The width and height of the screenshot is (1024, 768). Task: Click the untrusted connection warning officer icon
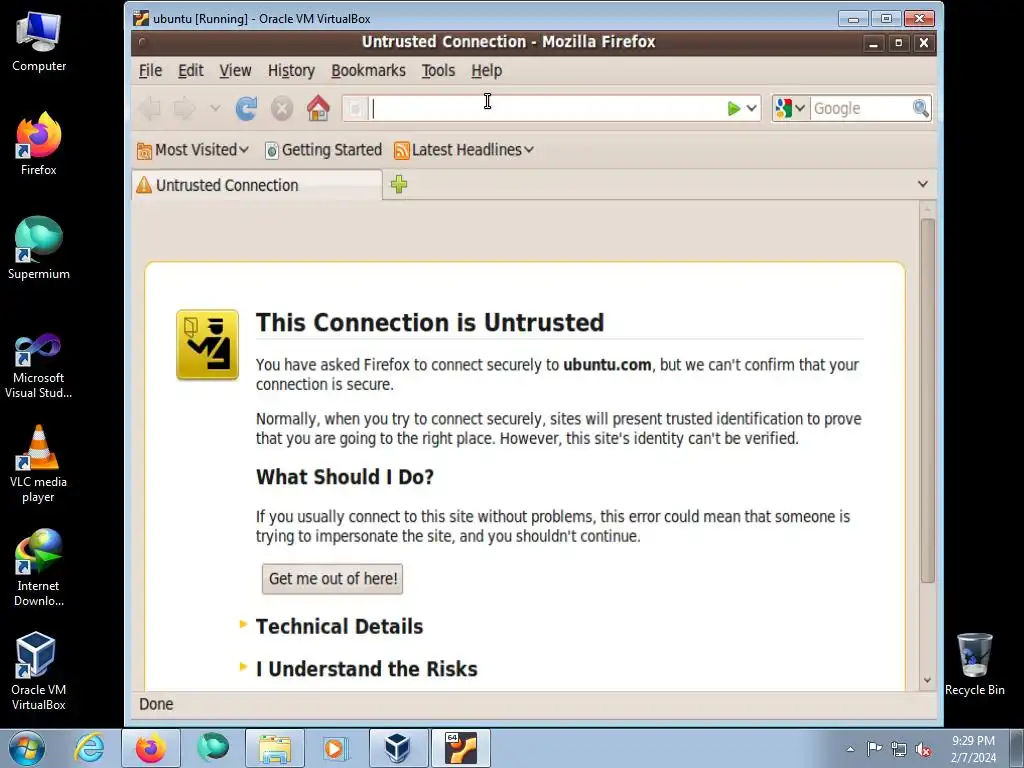[x=208, y=345]
